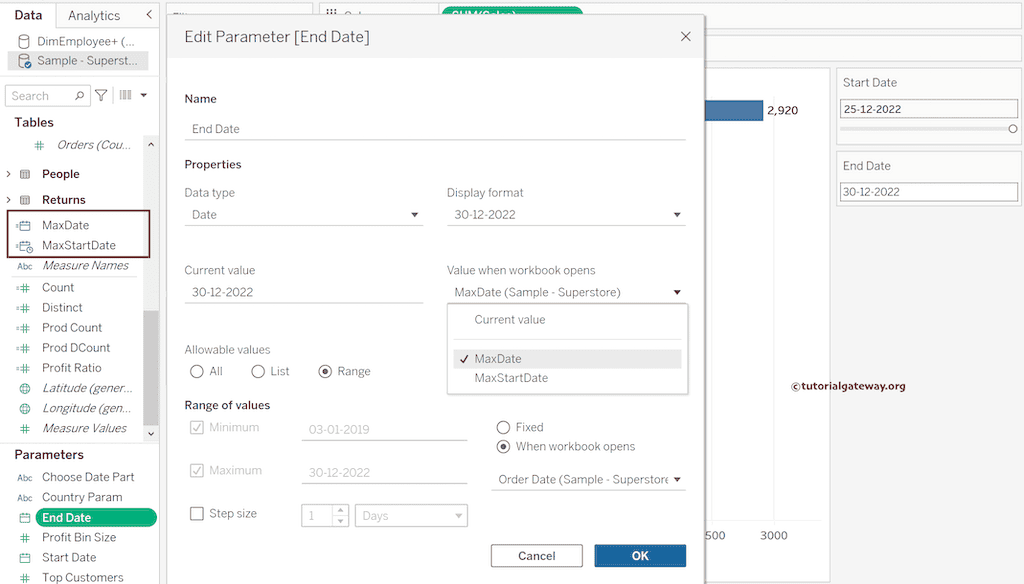Click the magnifier icon in the Search field
The height and width of the screenshot is (584, 1024).
(x=80, y=95)
